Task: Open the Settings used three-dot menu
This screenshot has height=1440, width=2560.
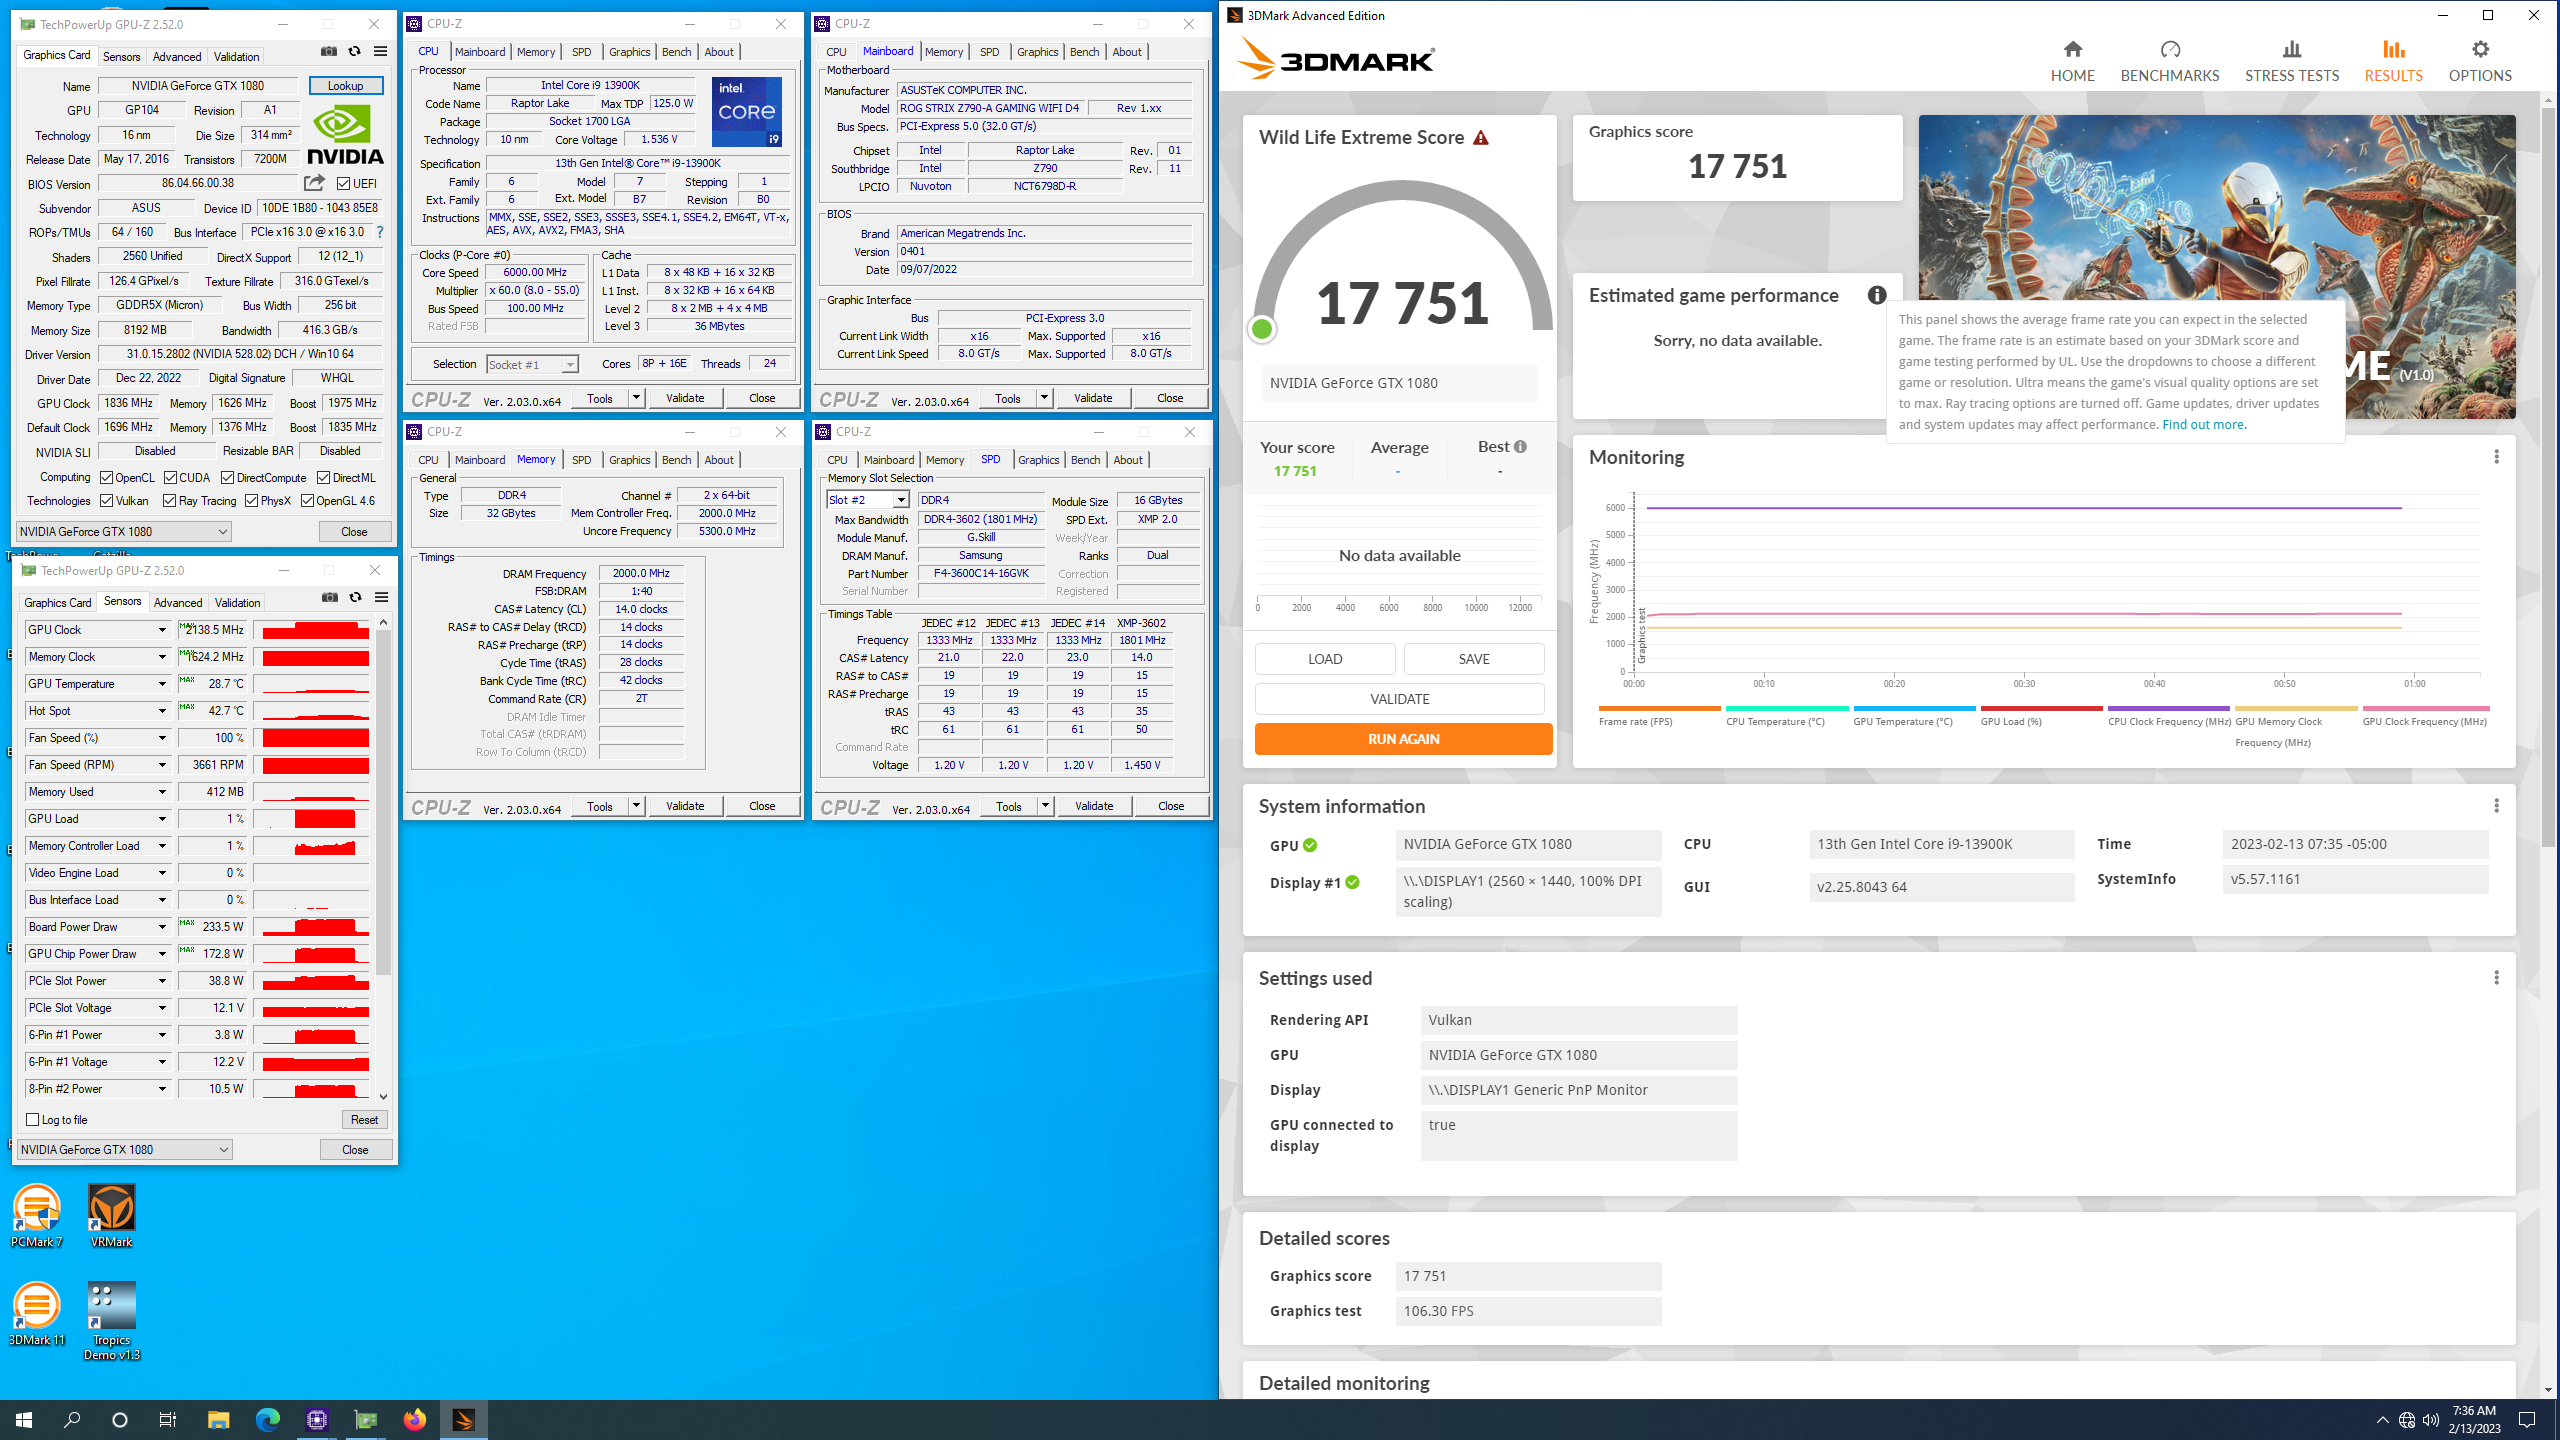Action: point(2496,978)
